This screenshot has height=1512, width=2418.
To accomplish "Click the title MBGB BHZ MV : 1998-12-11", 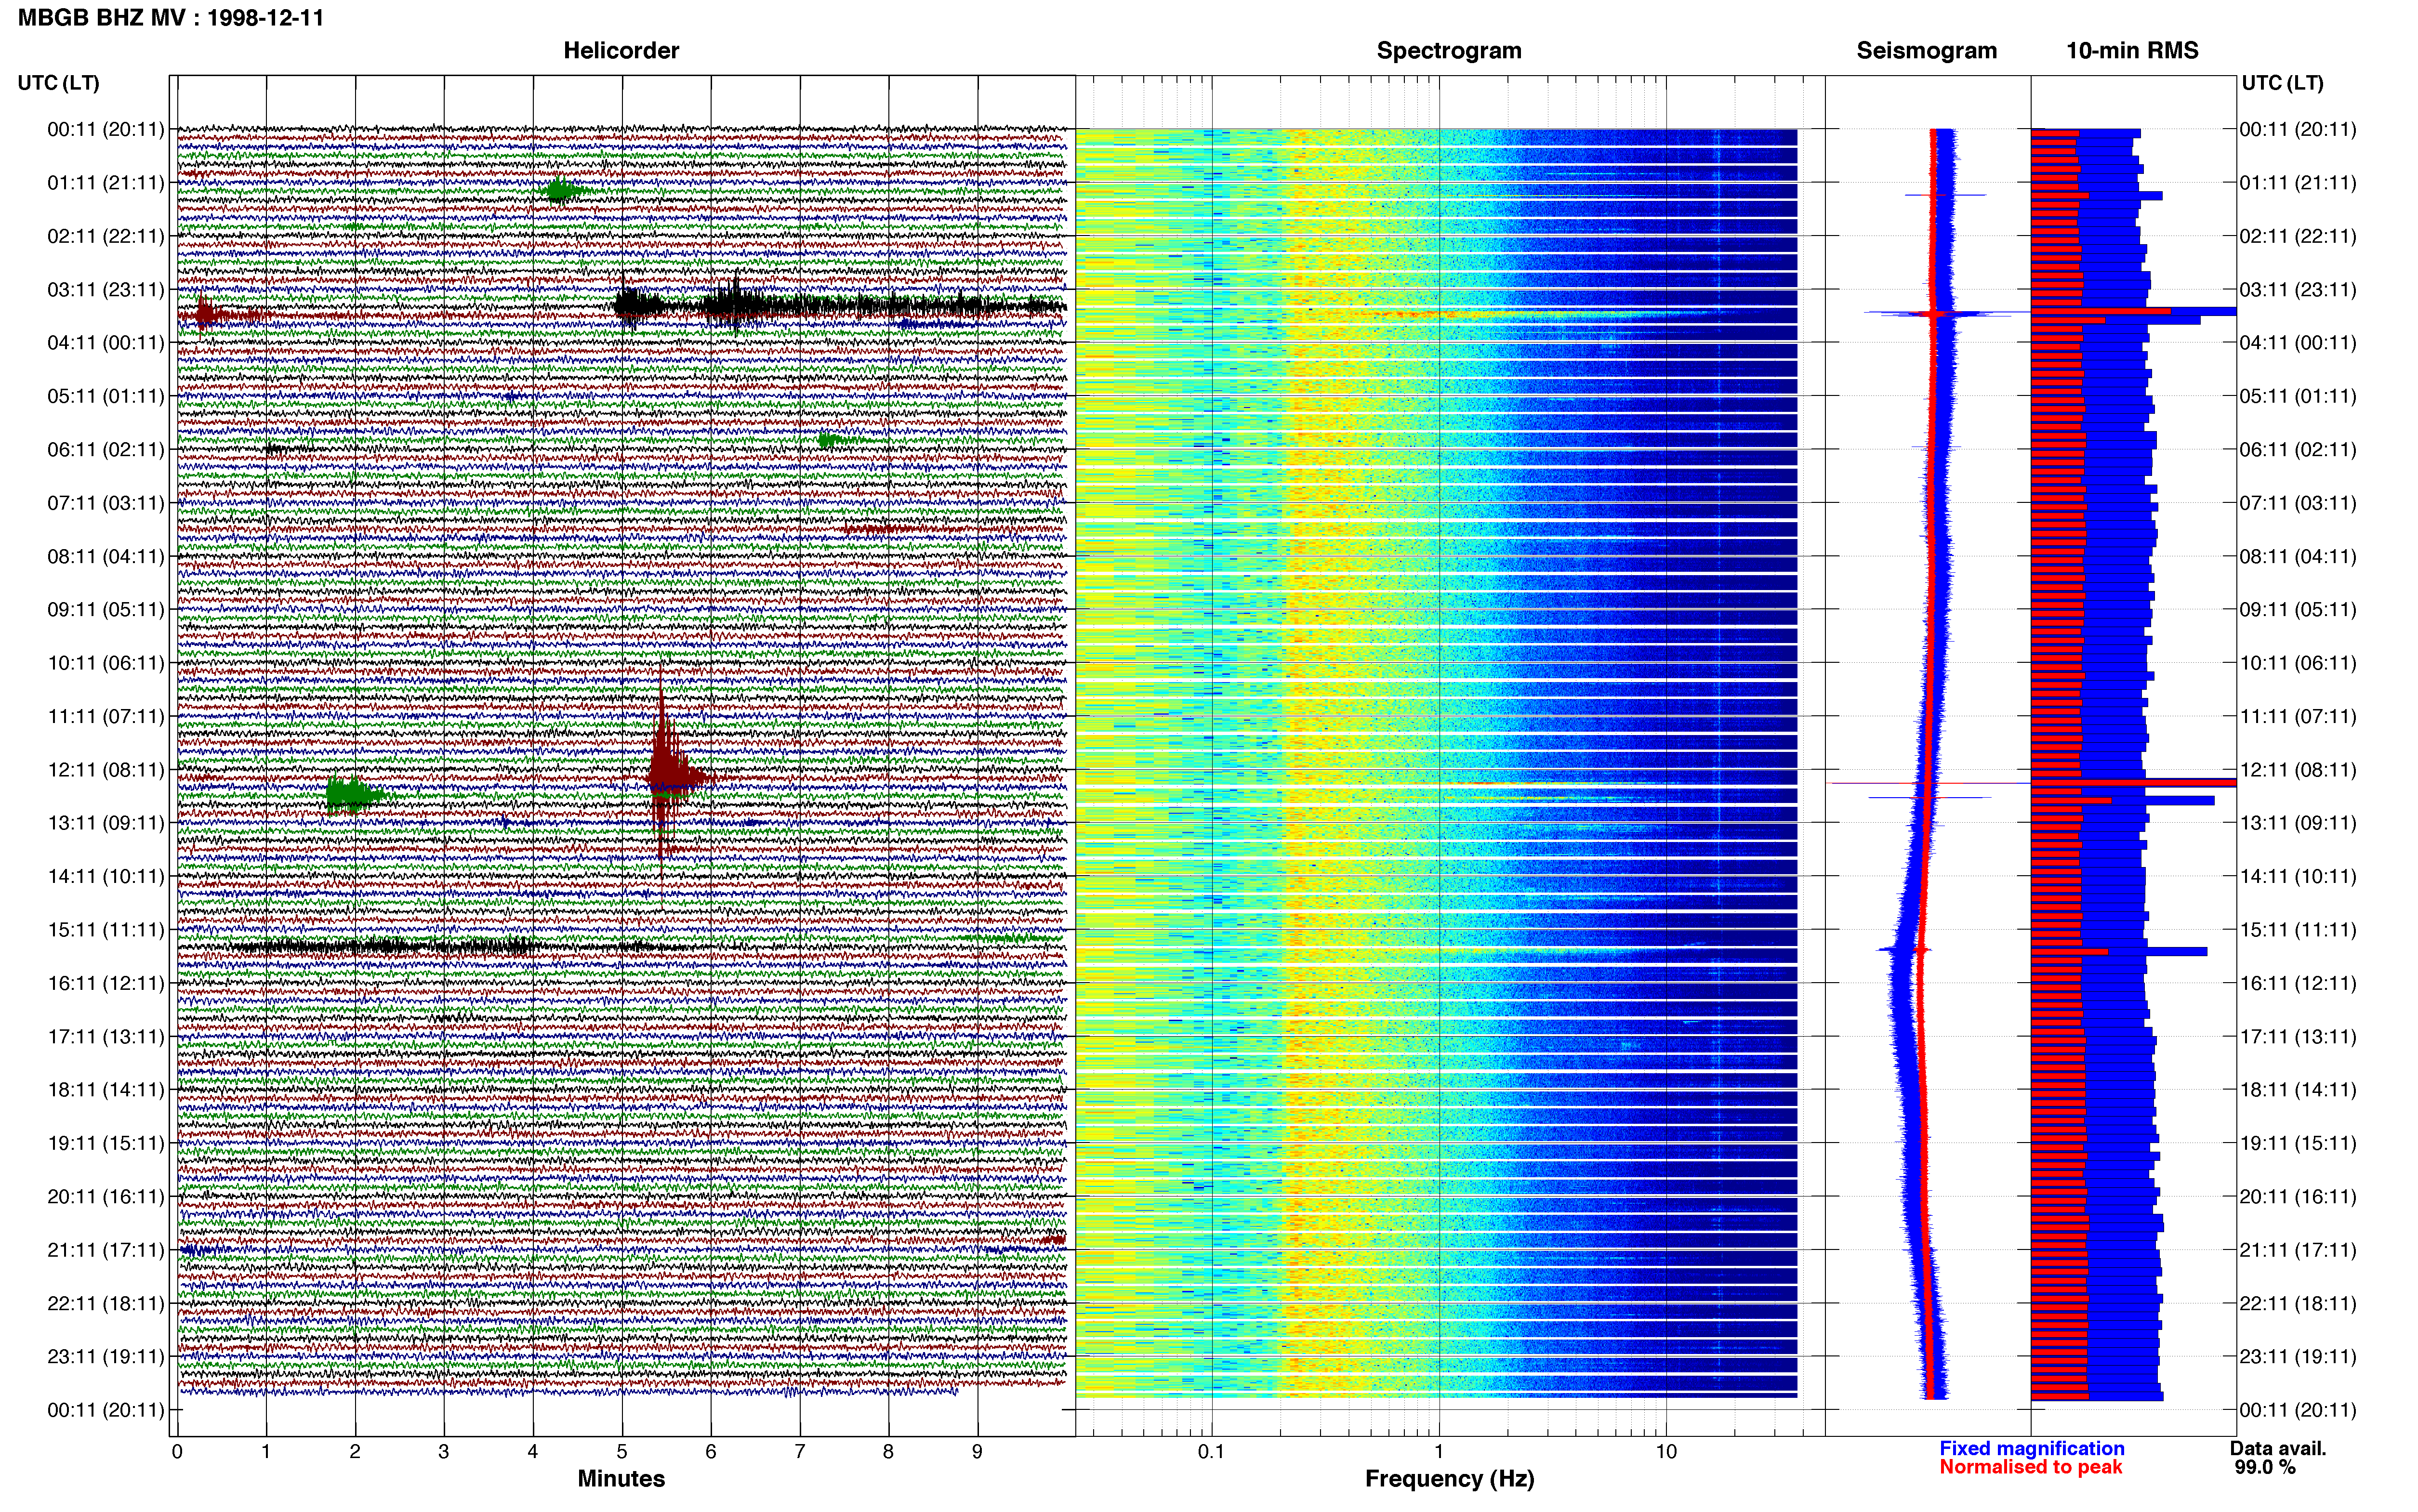I will tap(171, 18).
